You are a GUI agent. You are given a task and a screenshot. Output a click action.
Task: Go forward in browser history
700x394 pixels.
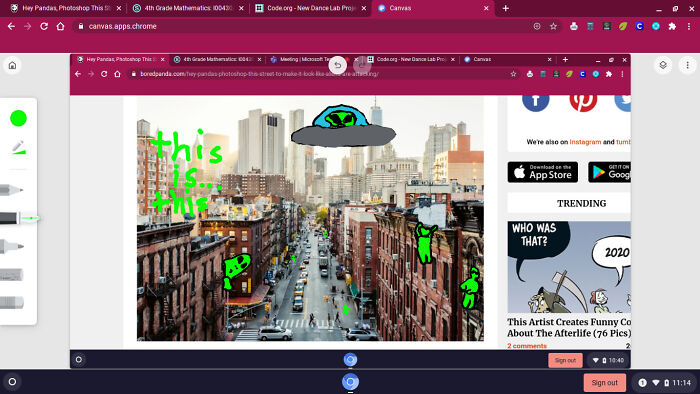point(28,26)
